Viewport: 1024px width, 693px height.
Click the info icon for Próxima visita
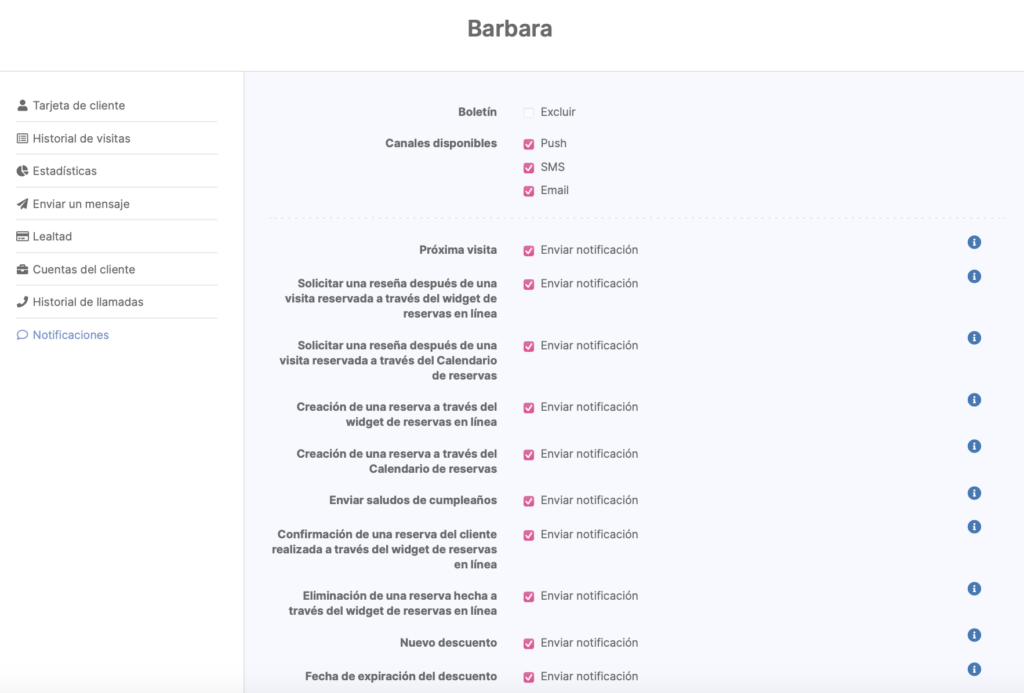974,242
